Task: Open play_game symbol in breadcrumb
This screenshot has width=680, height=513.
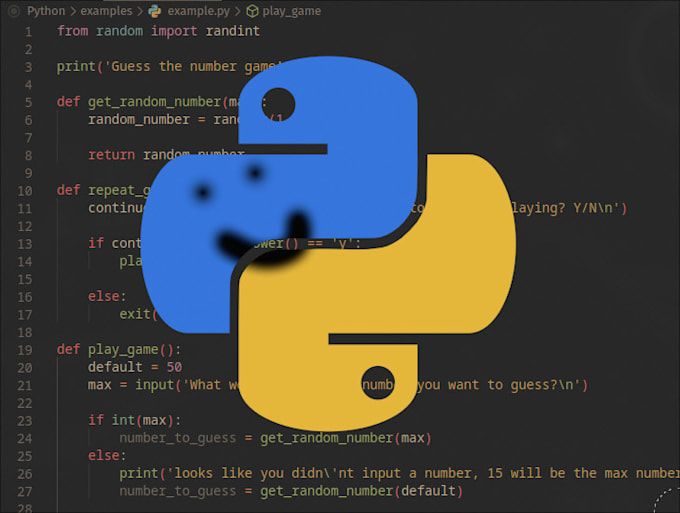Action: pyautogui.click(x=291, y=11)
